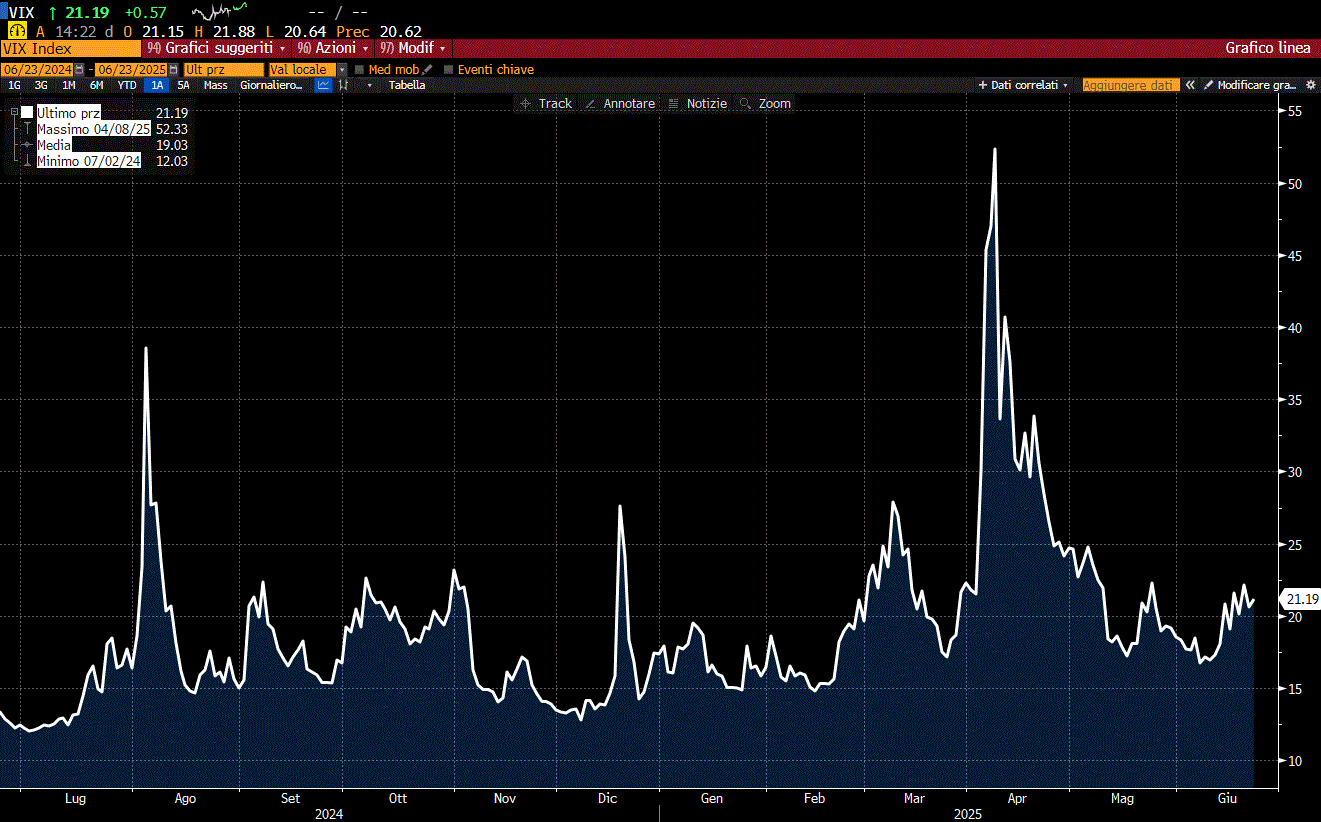Screen dimensions: 1321x822
Task: Toggle the Med mob checkbox
Action: point(359,69)
